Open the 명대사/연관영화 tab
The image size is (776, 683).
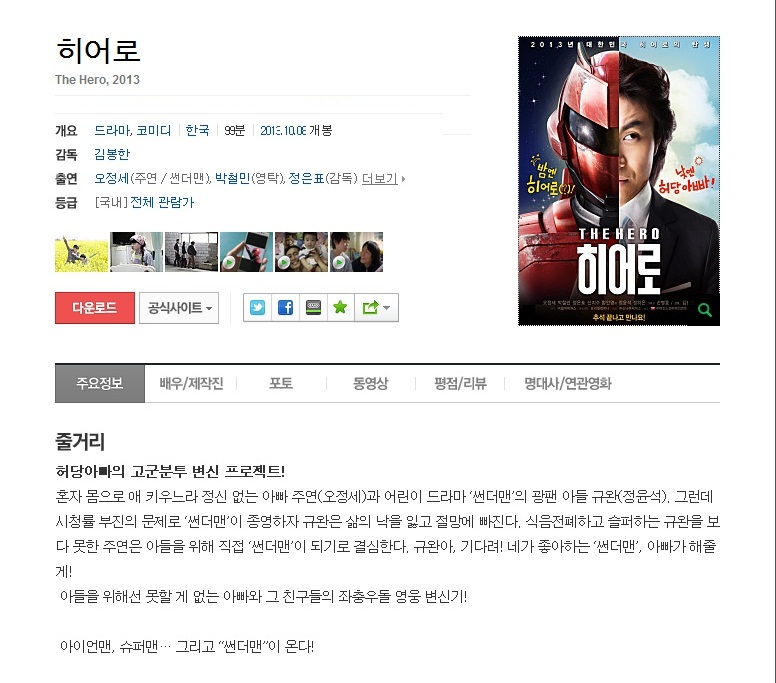(568, 384)
